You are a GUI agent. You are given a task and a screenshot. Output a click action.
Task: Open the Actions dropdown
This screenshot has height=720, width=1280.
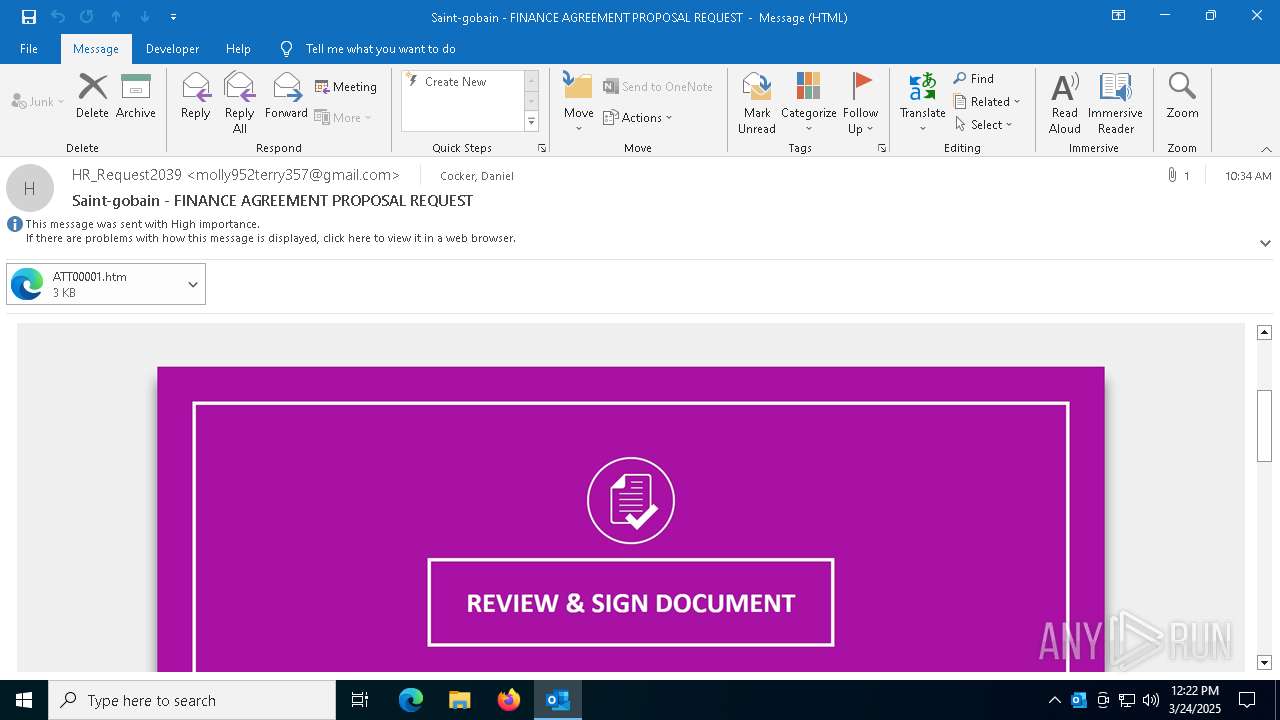click(x=638, y=117)
